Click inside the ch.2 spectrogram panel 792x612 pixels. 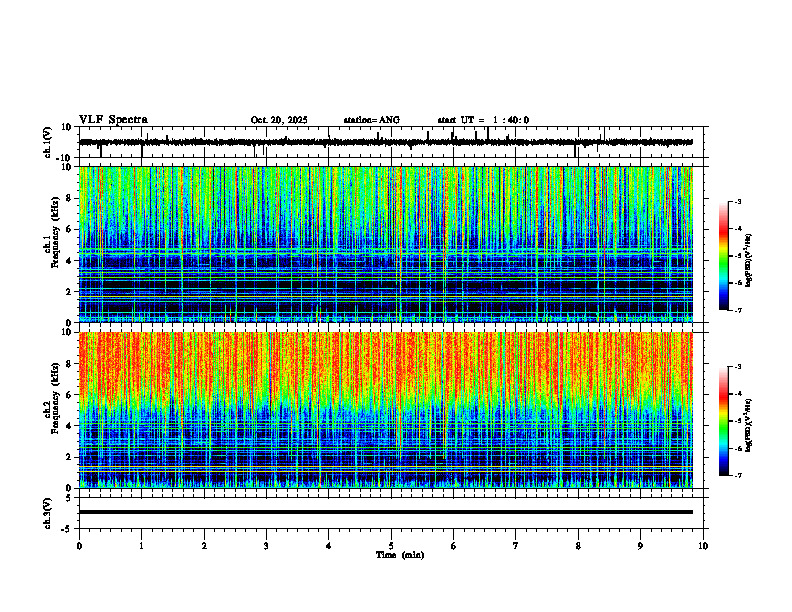coord(385,410)
